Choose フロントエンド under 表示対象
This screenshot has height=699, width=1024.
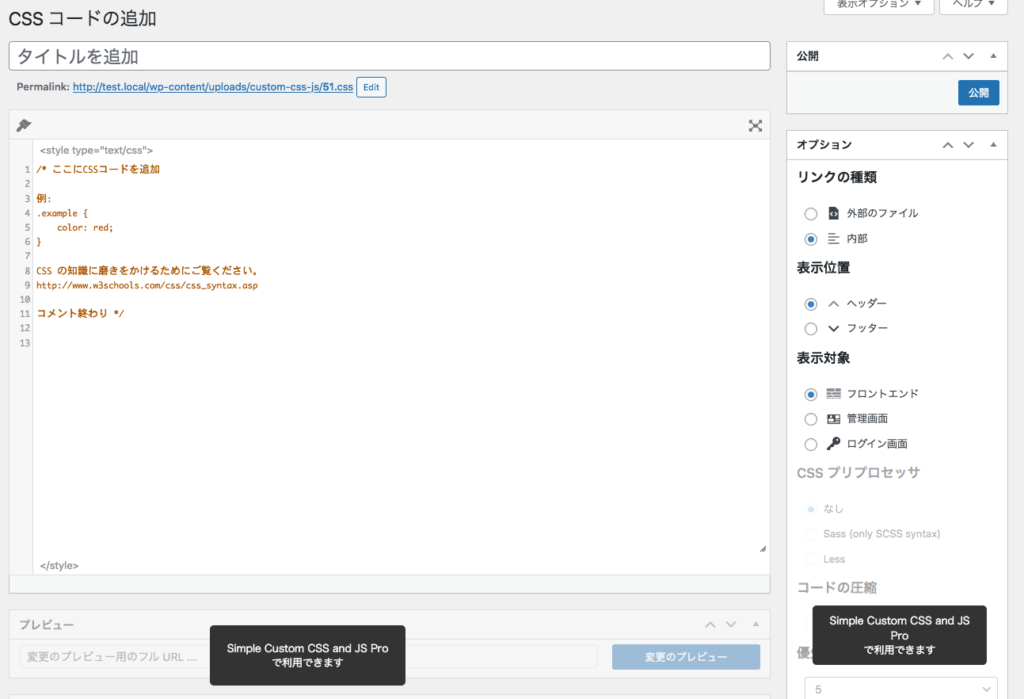(x=810, y=393)
